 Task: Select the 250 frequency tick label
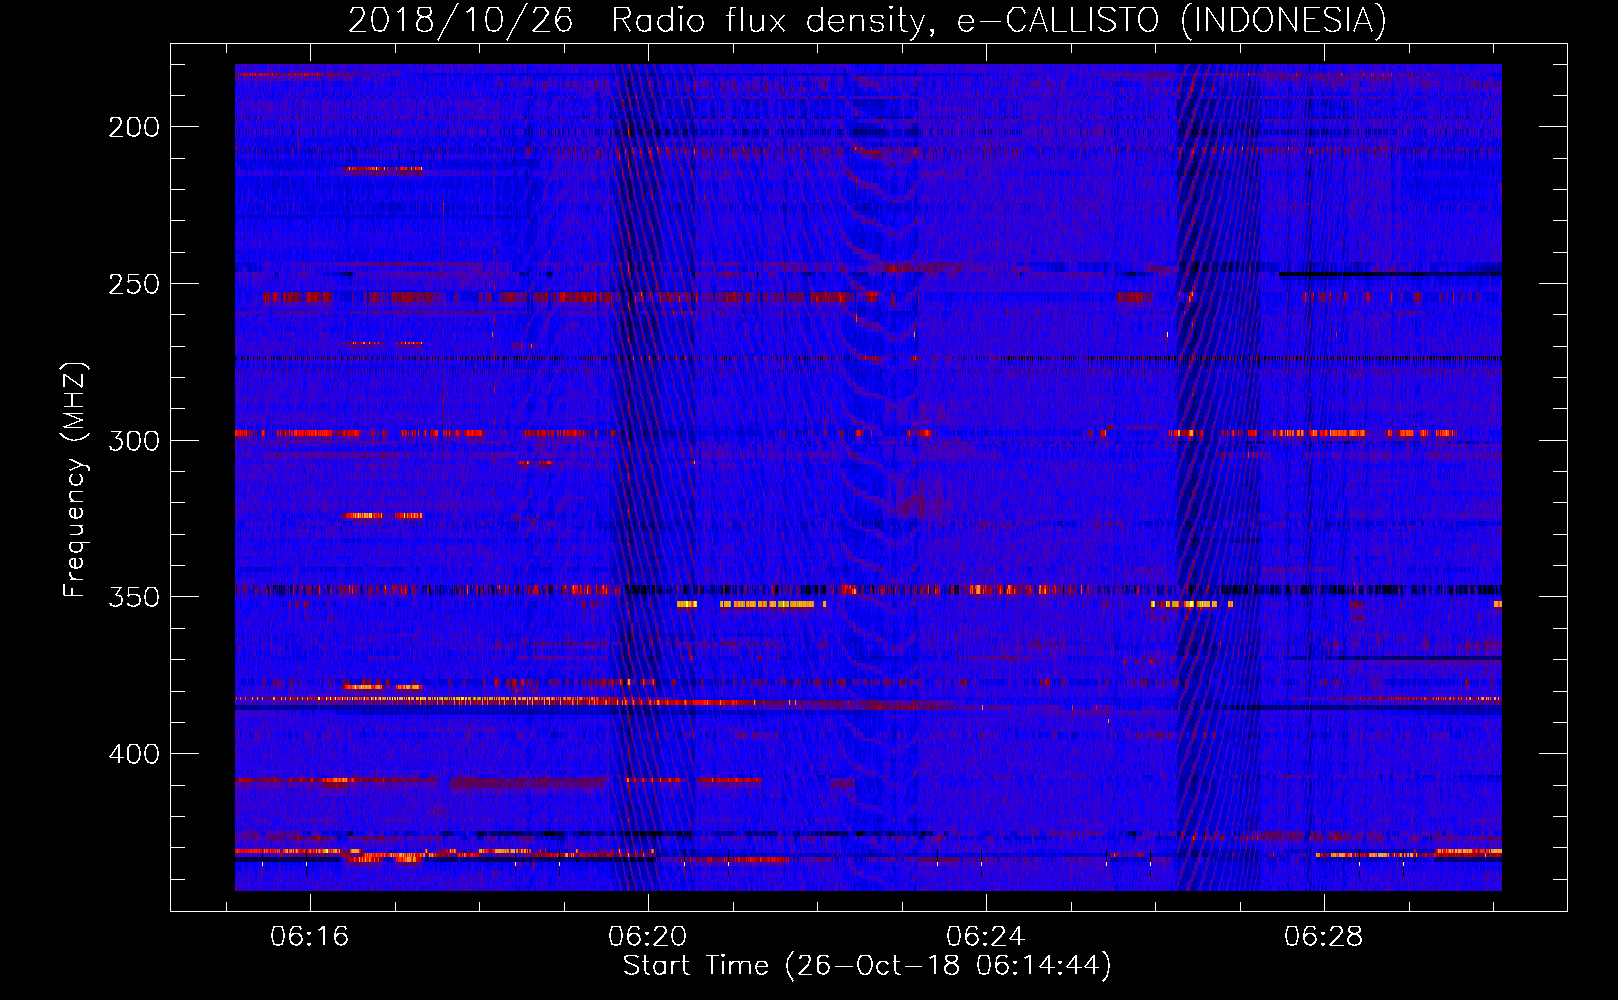[134, 284]
